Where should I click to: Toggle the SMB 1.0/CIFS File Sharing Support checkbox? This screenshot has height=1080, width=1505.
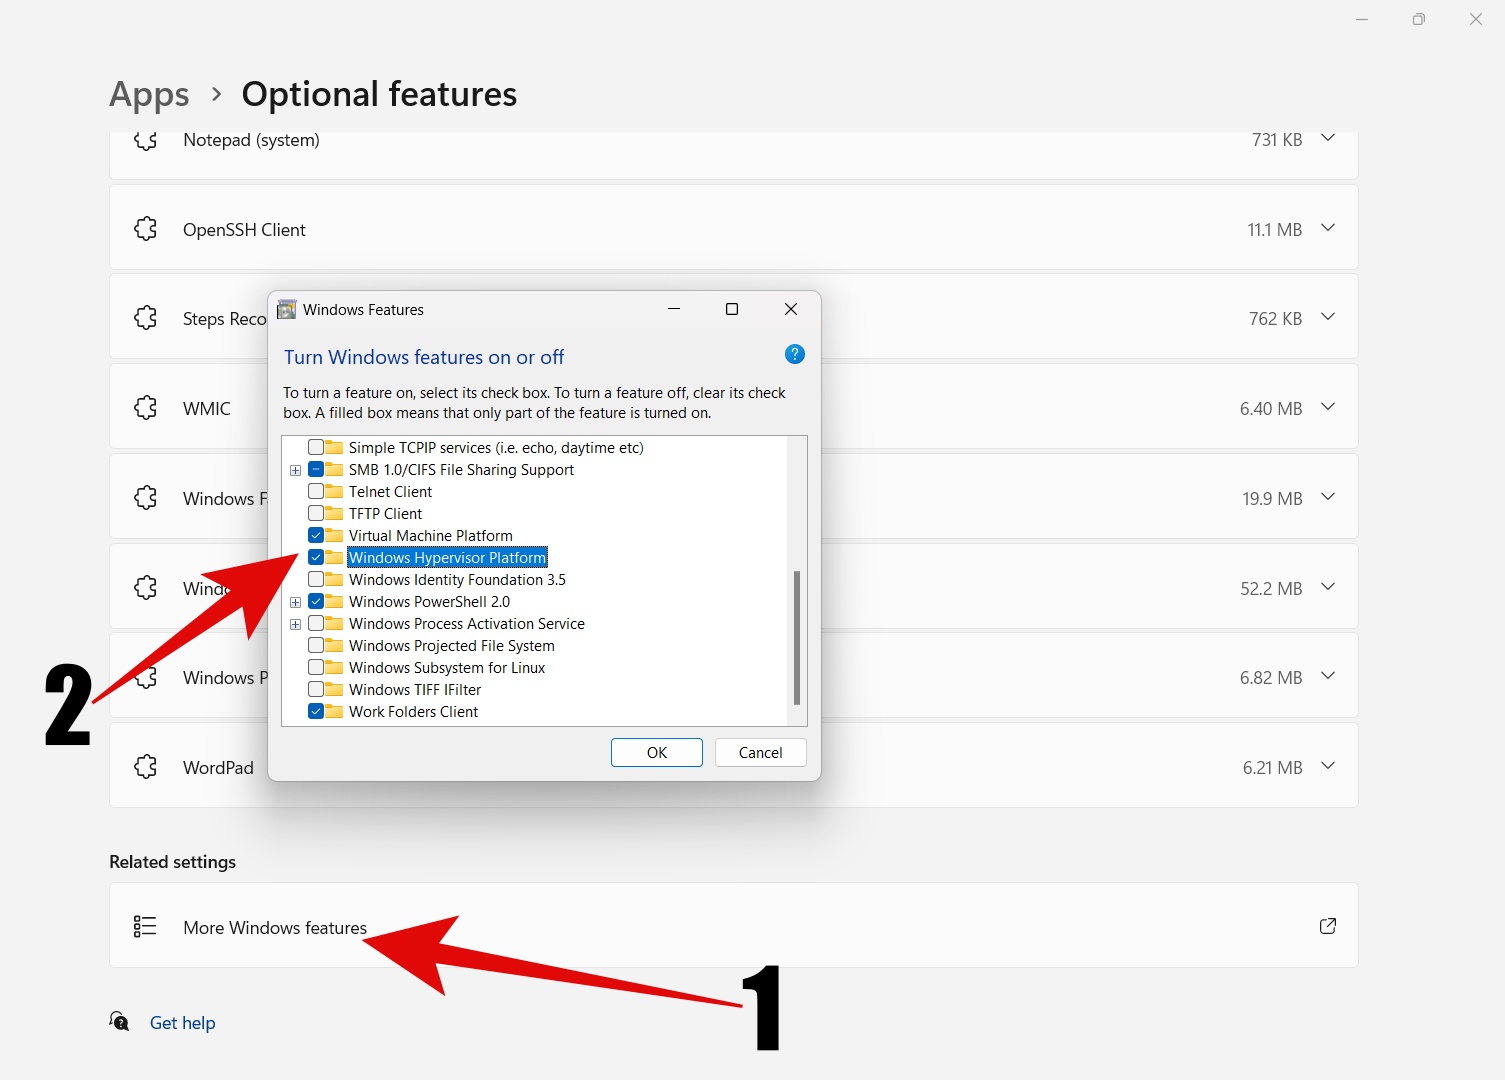point(316,469)
